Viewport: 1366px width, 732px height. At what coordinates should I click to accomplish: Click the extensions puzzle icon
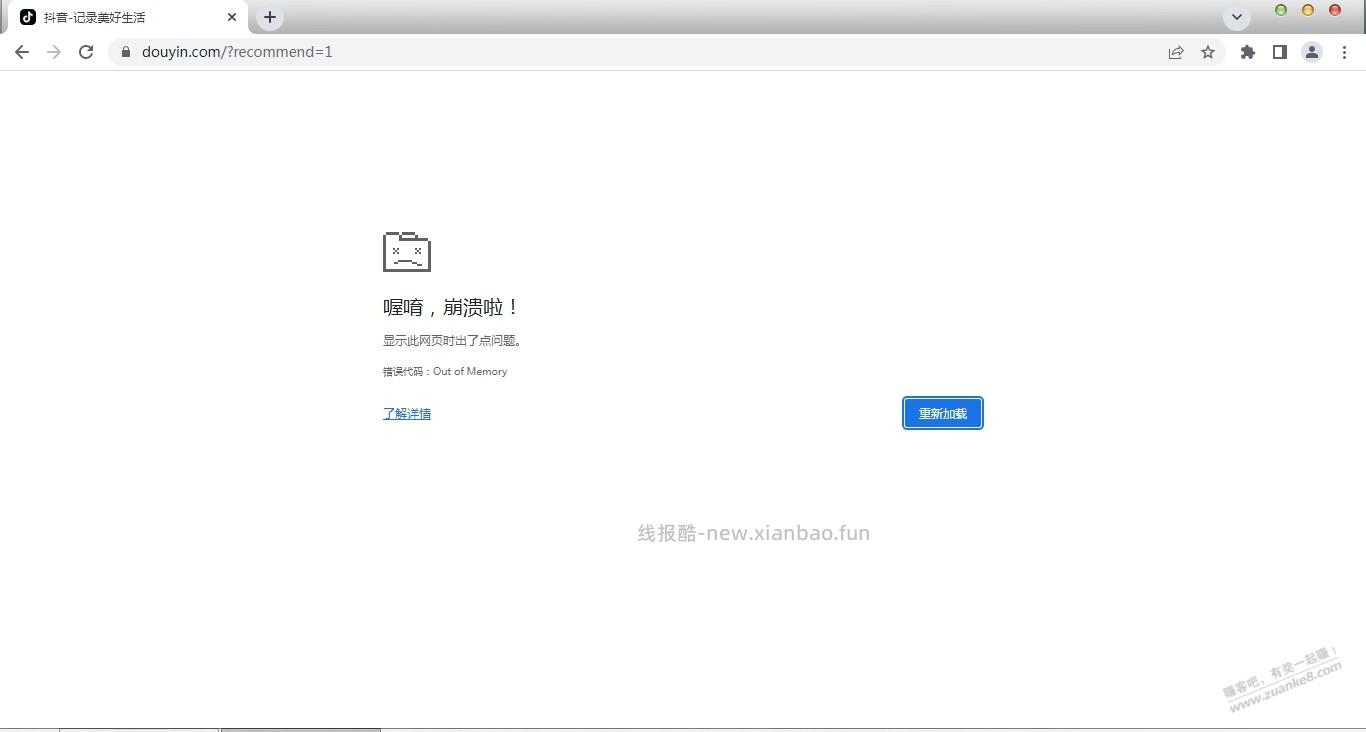pos(1248,52)
